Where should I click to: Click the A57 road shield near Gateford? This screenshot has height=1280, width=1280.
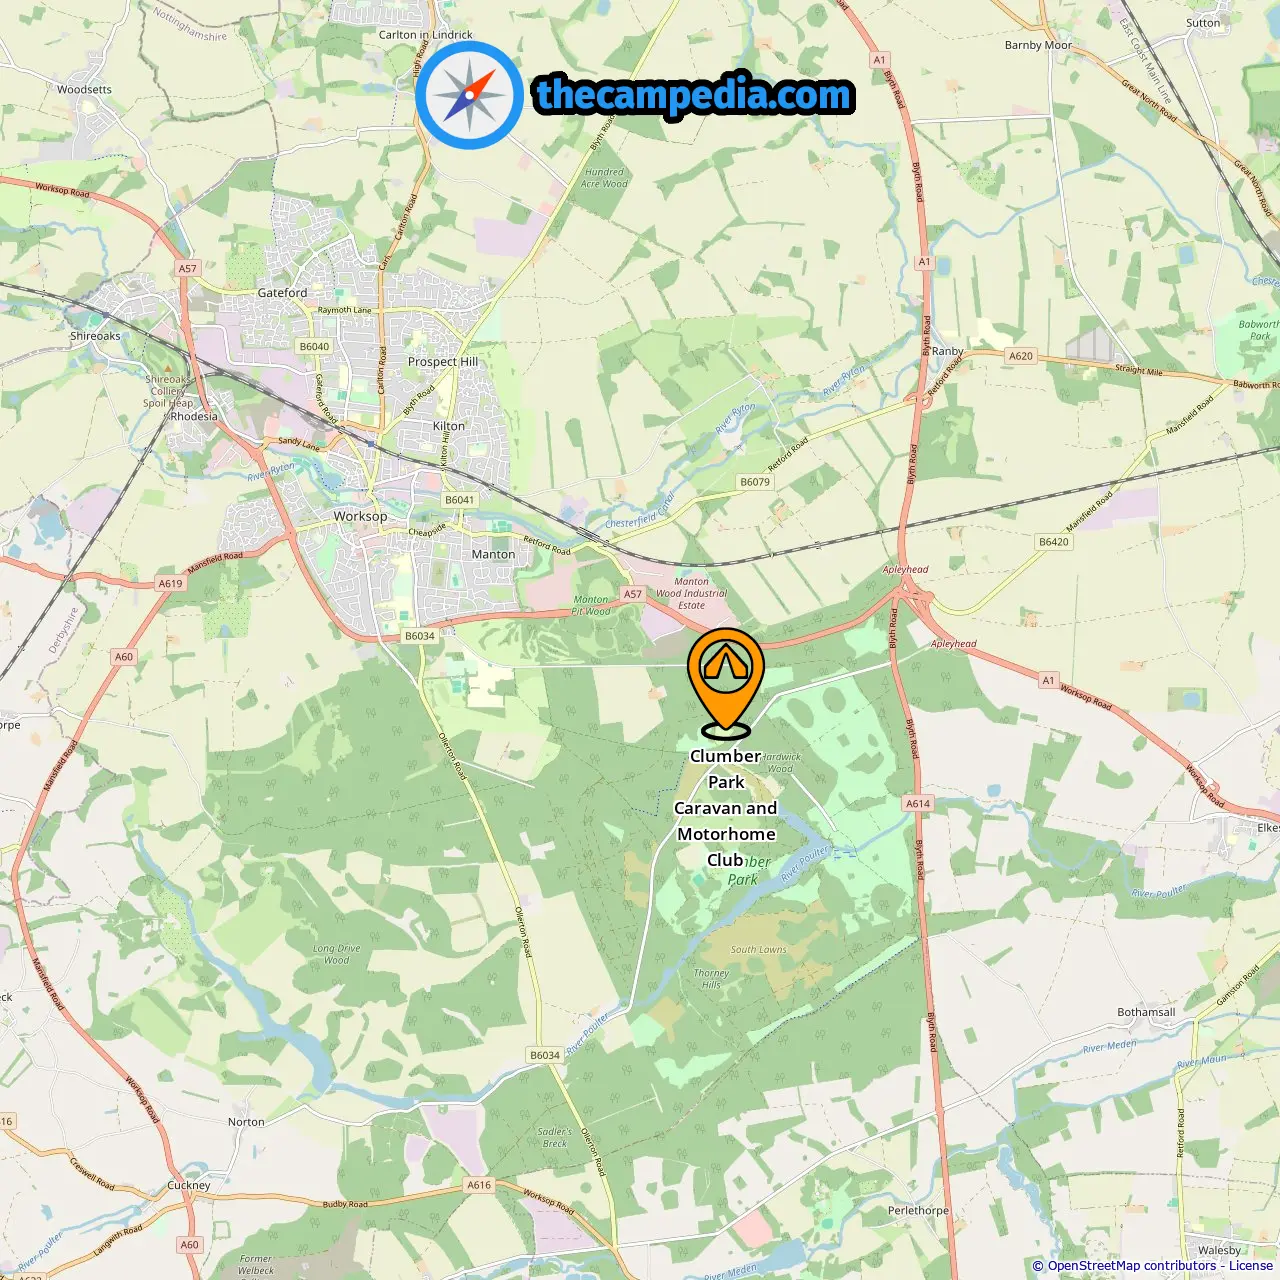pyautogui.click(x=188, y=269)
